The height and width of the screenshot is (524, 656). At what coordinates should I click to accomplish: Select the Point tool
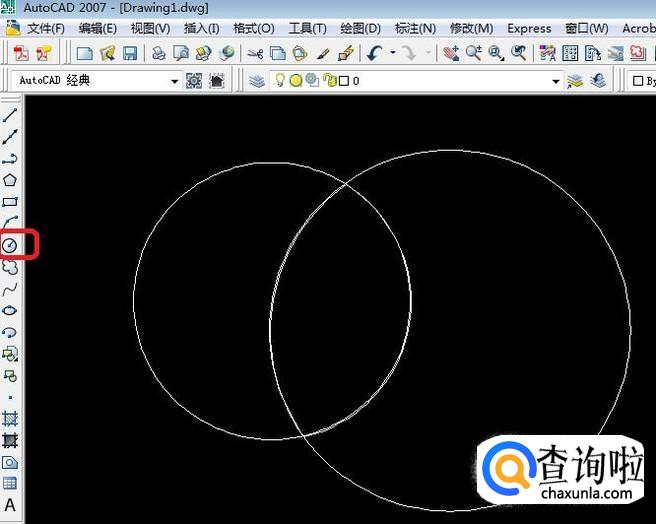10,397
